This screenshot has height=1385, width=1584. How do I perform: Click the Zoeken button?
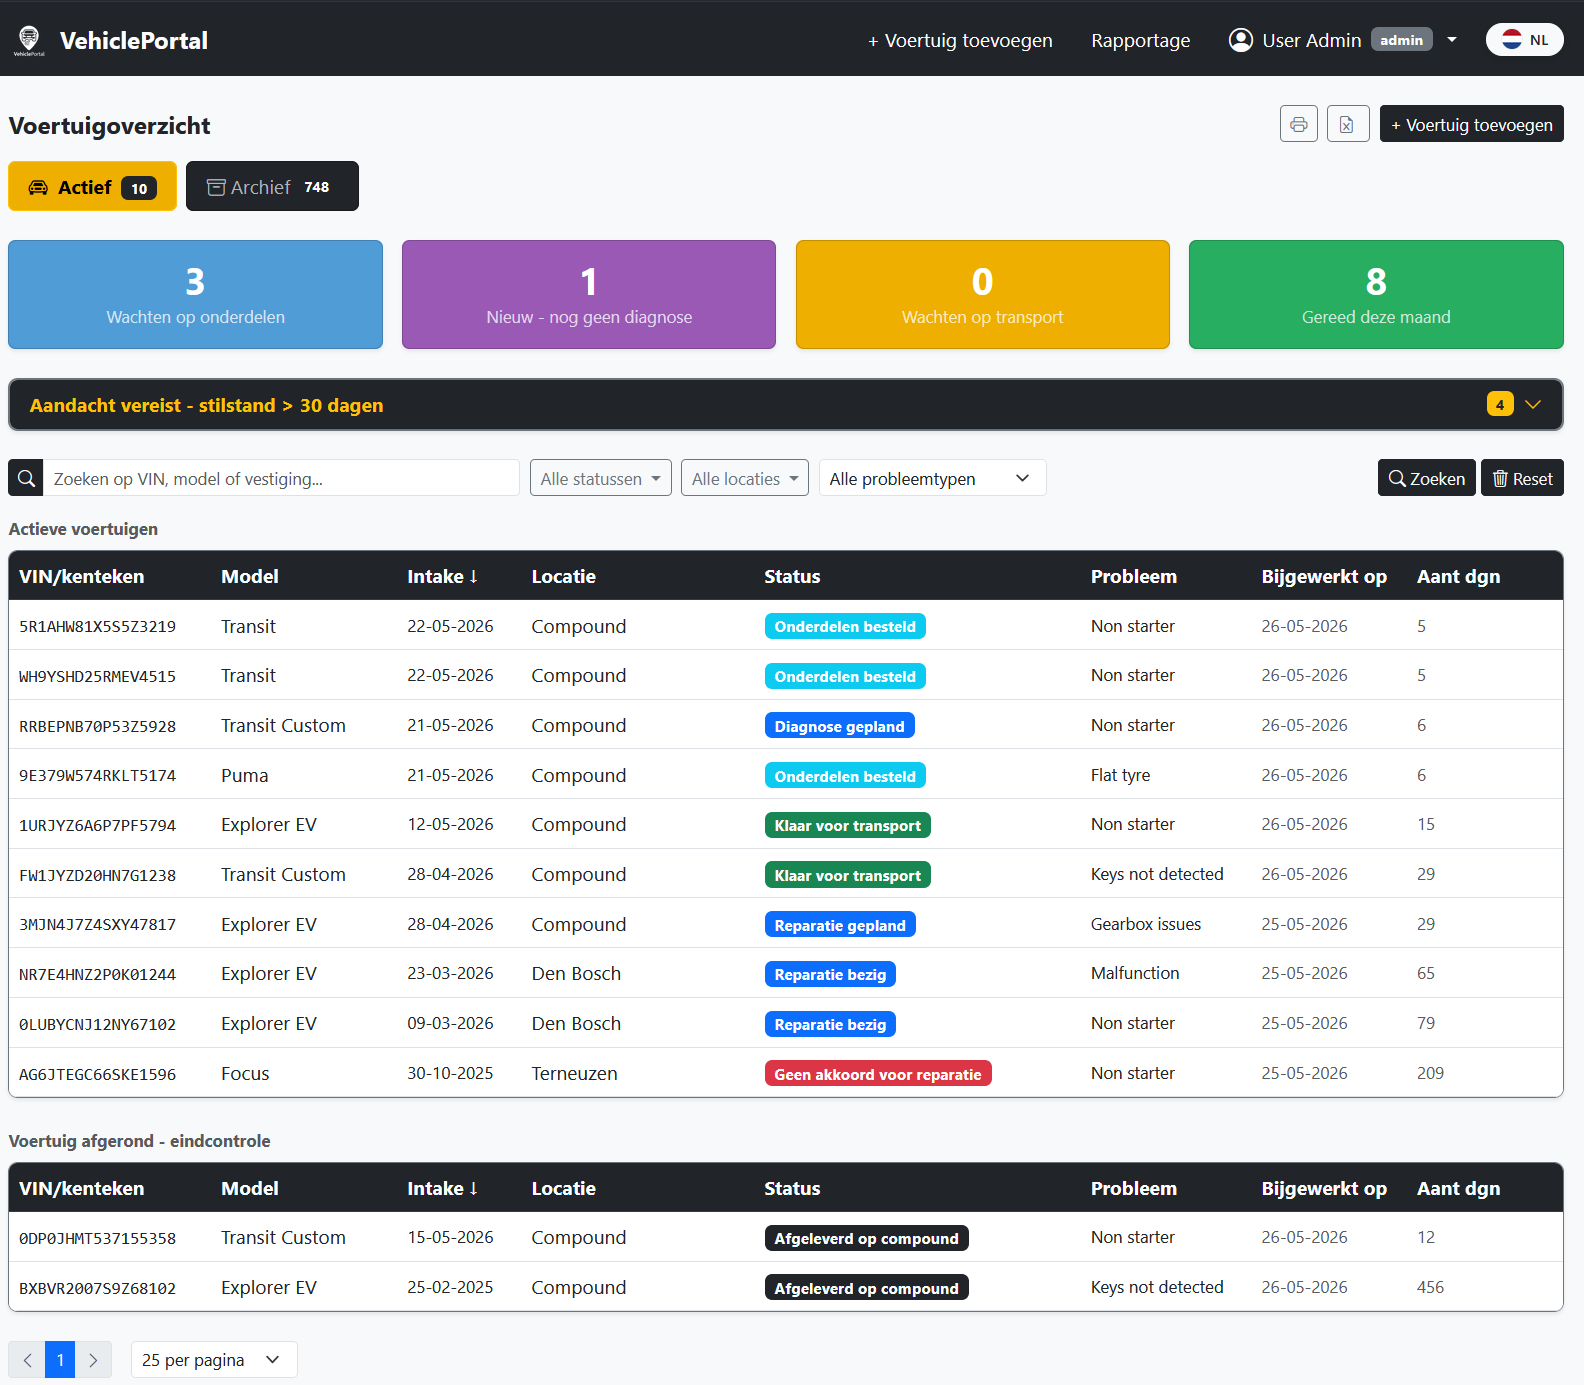1427,478
